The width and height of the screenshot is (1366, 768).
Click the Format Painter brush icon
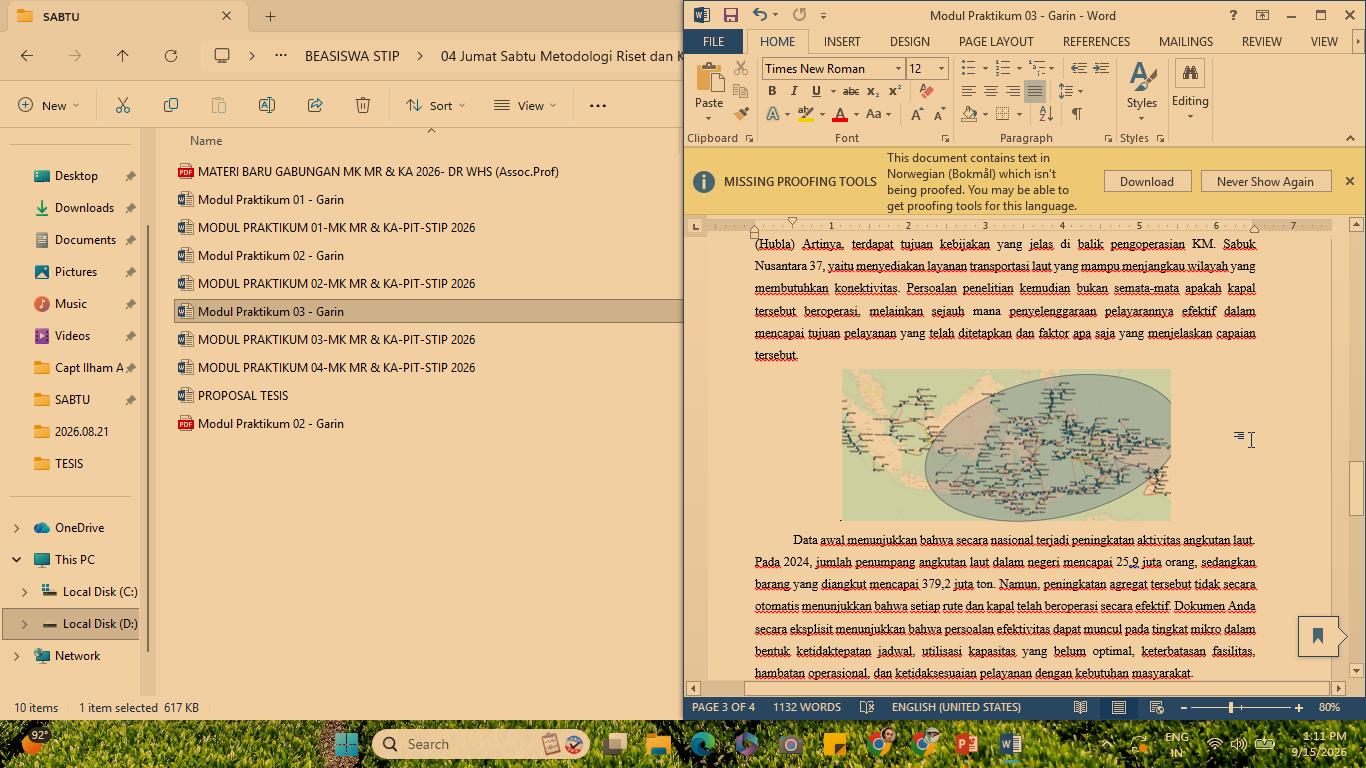[x=741, y=114]
